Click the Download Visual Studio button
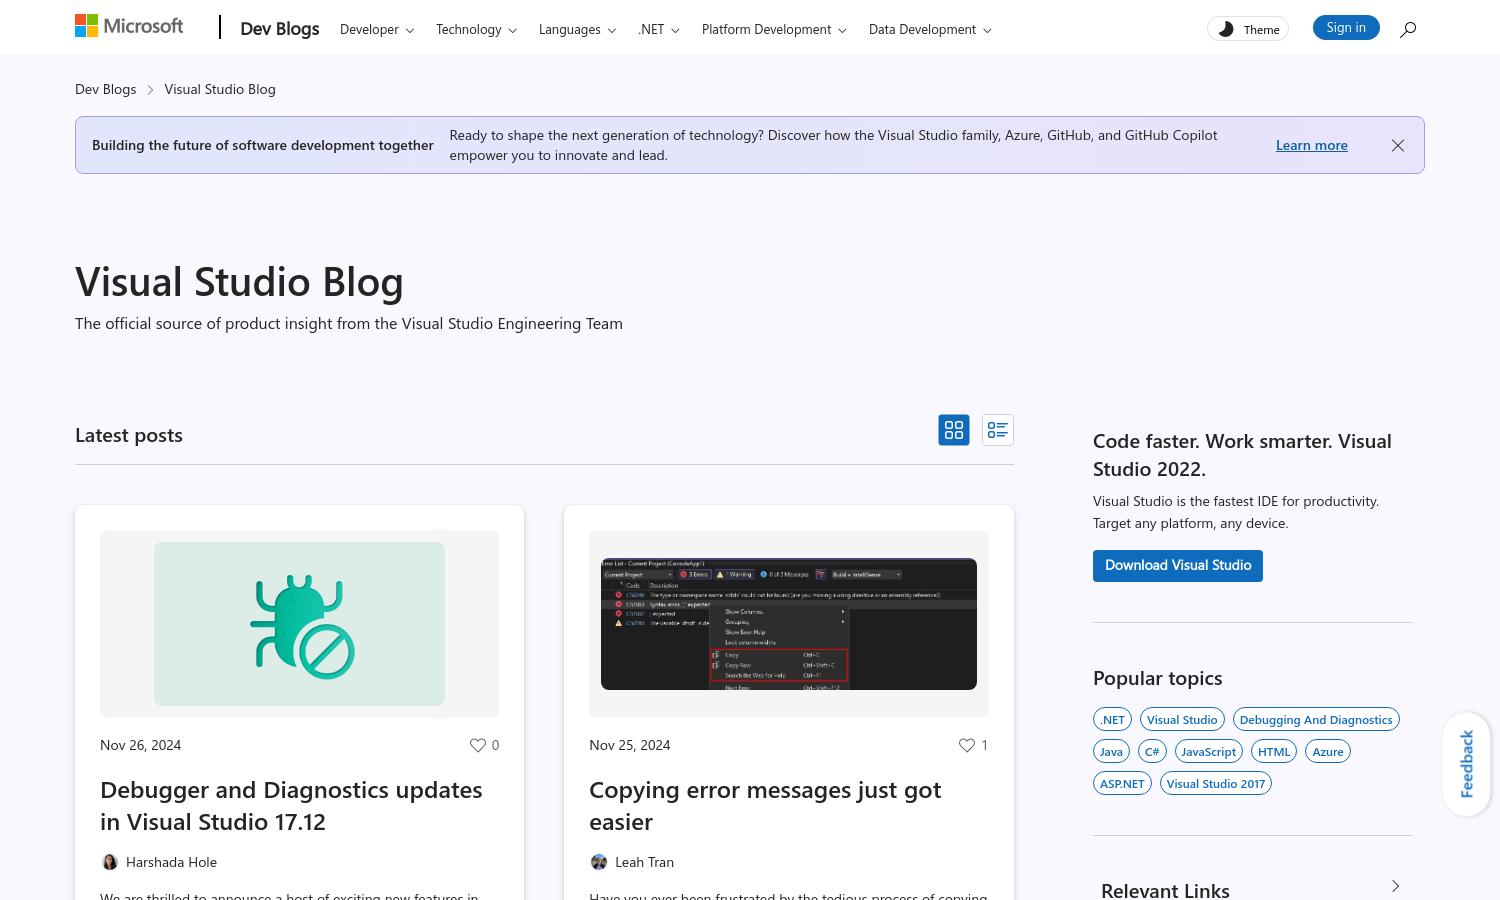The image size is (1500, 900). pyautogui.click(x=1177, y=566)
